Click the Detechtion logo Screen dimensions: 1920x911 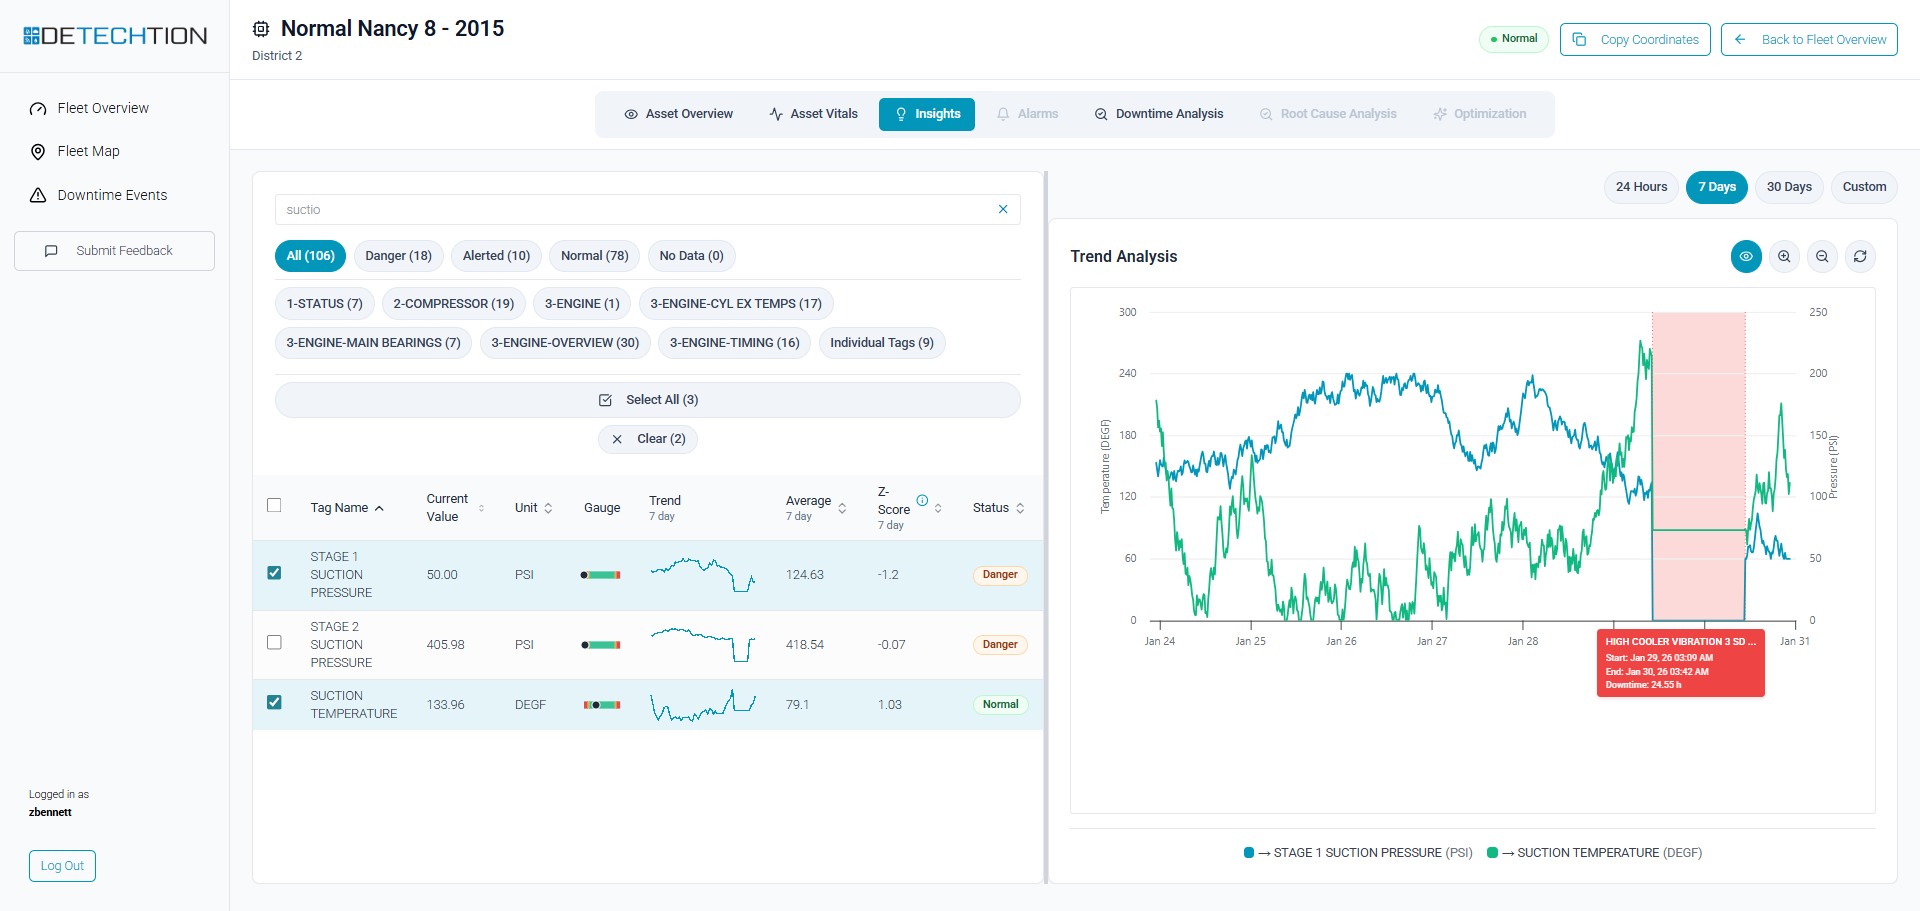click(x=115, y=36)
